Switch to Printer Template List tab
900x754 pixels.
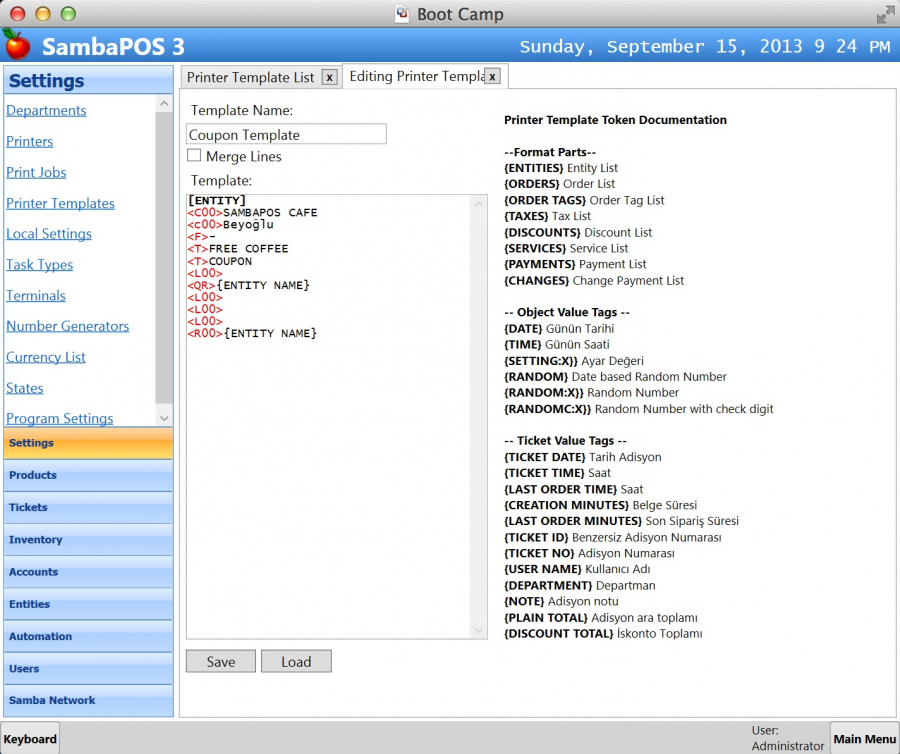(250, 77)
